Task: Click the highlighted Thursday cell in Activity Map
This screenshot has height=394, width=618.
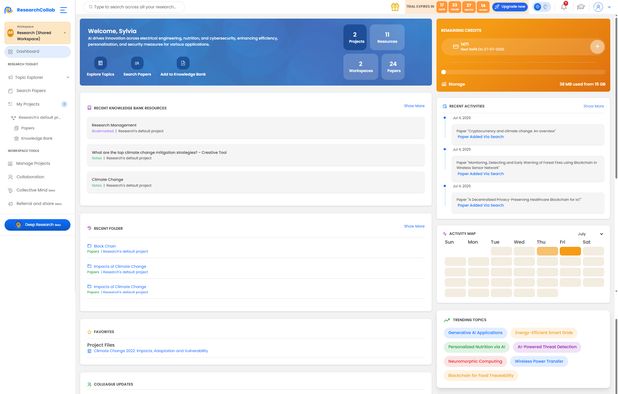Action: coord(547,251)
